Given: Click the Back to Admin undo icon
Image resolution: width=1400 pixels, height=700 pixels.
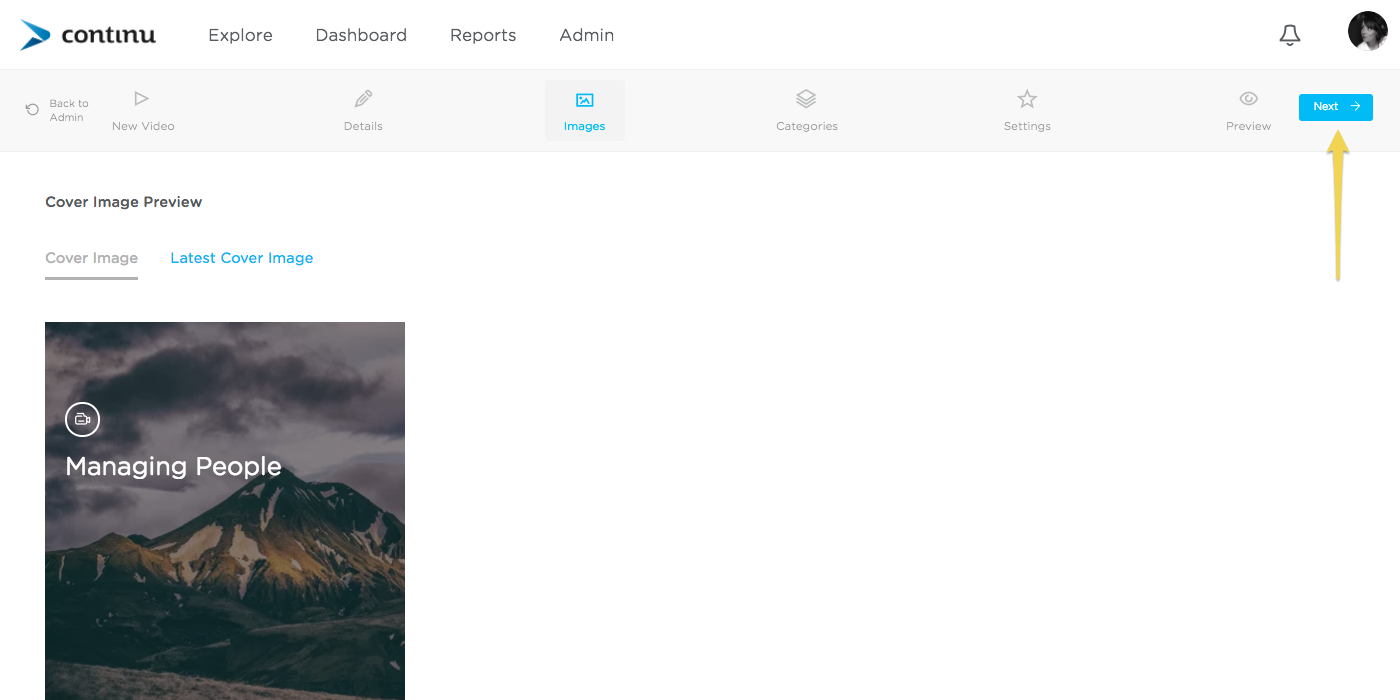Looking at the screenshot, I should [33, 109].
